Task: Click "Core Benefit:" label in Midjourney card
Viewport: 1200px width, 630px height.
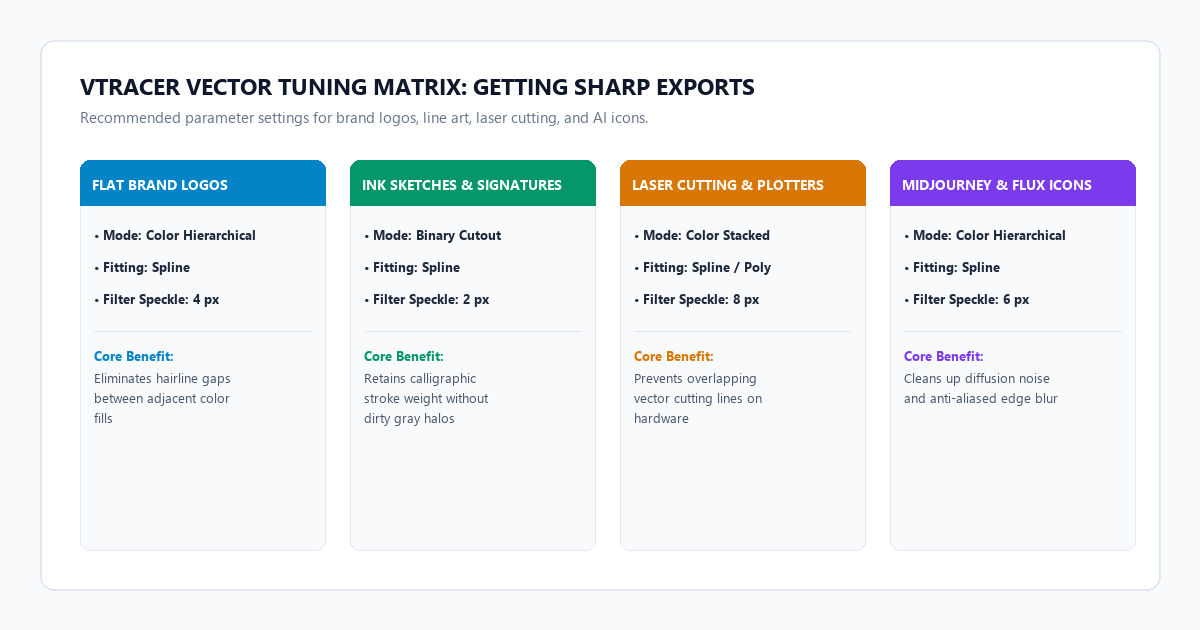Action: (944, 356)
